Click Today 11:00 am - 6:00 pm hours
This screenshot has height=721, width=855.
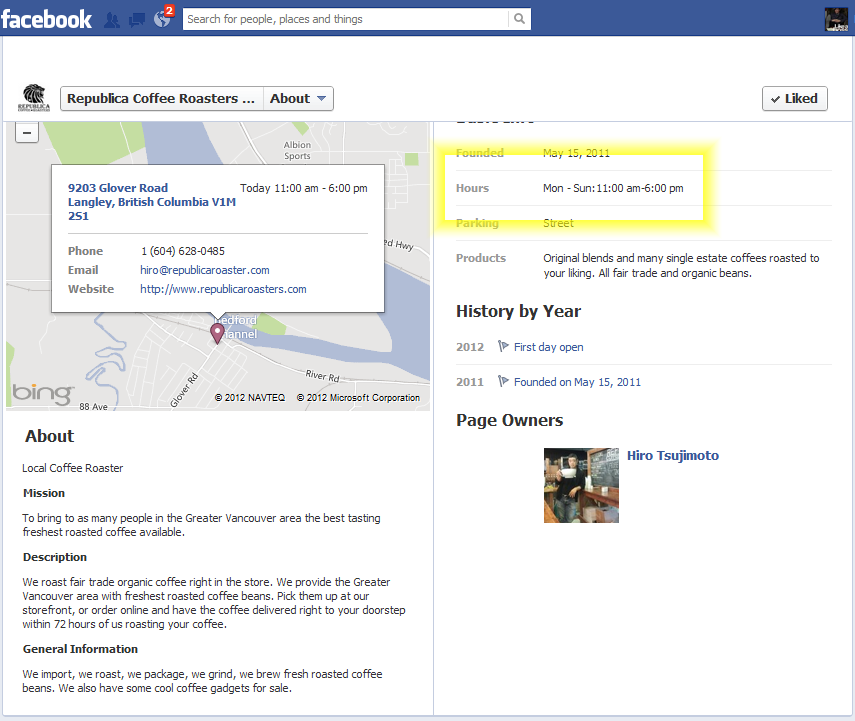[x=304, y=188]
